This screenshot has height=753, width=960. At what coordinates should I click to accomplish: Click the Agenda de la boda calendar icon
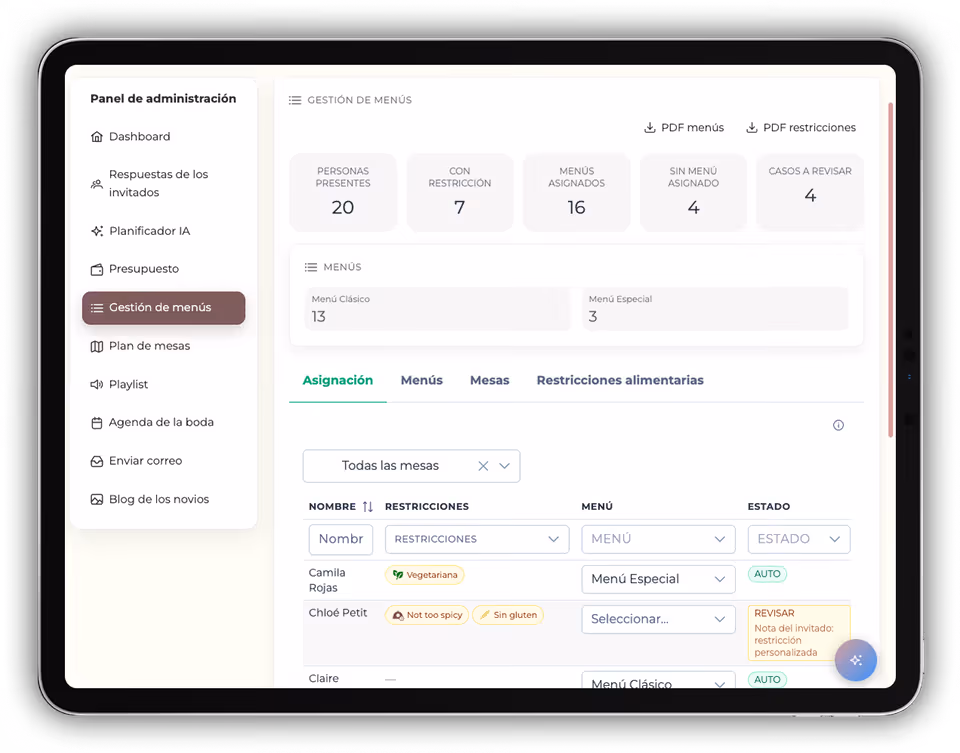[97, 423]
